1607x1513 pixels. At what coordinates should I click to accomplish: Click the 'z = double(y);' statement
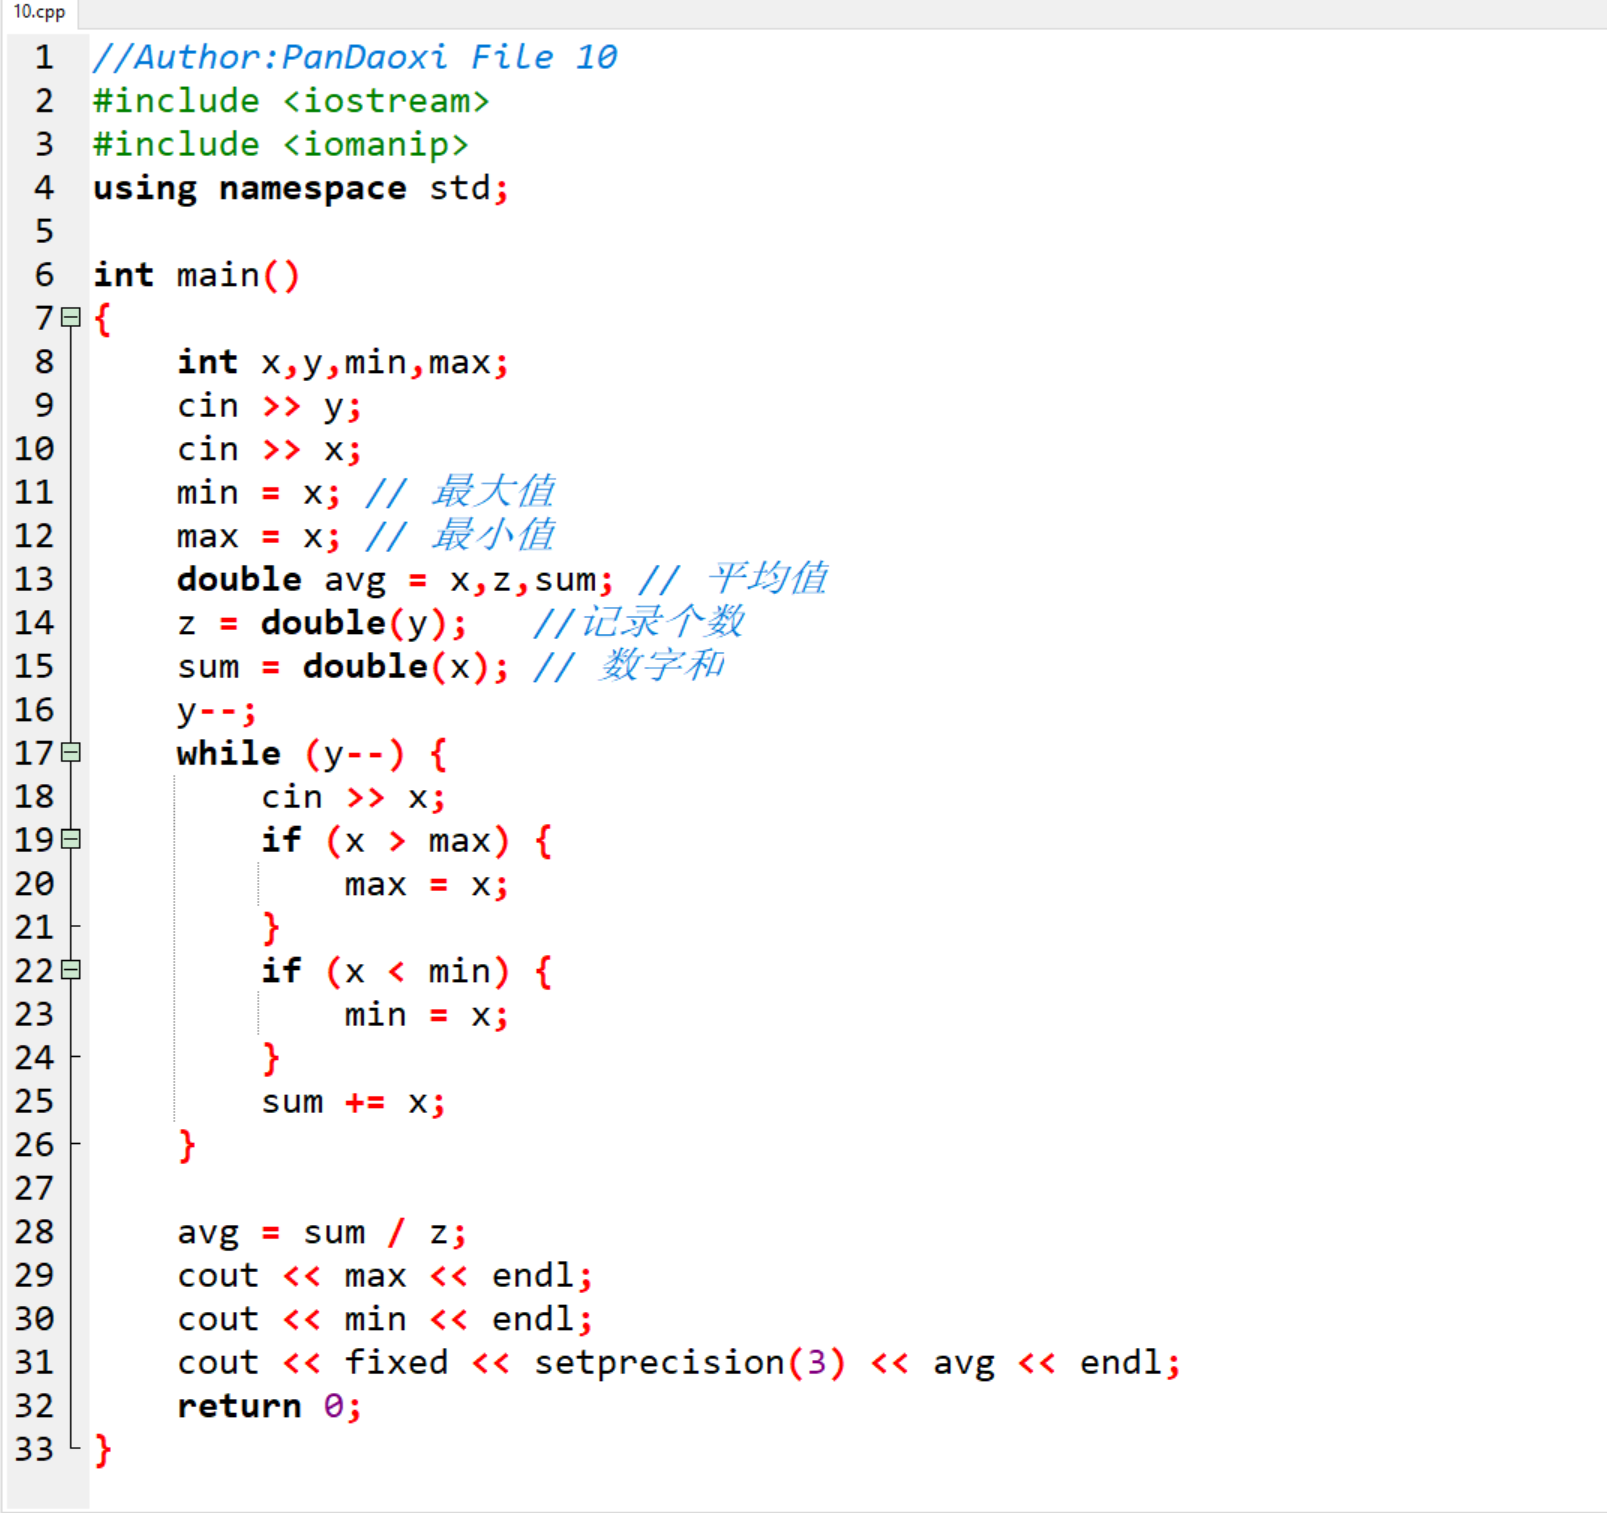click(322, 623)
